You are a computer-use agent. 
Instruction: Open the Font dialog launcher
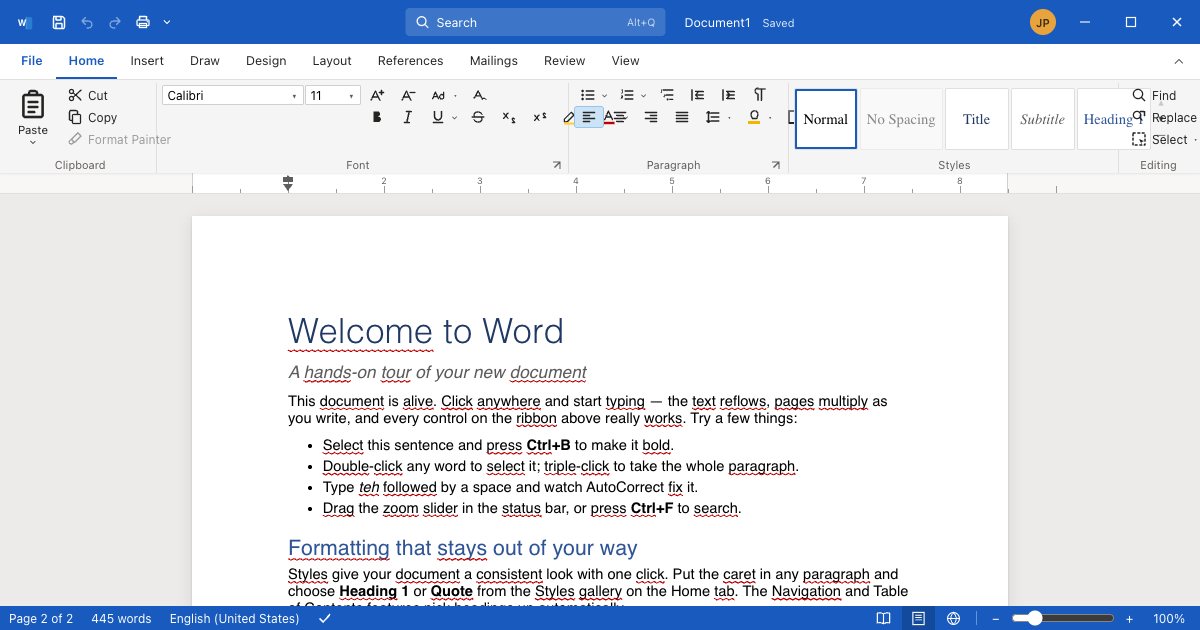557,164
